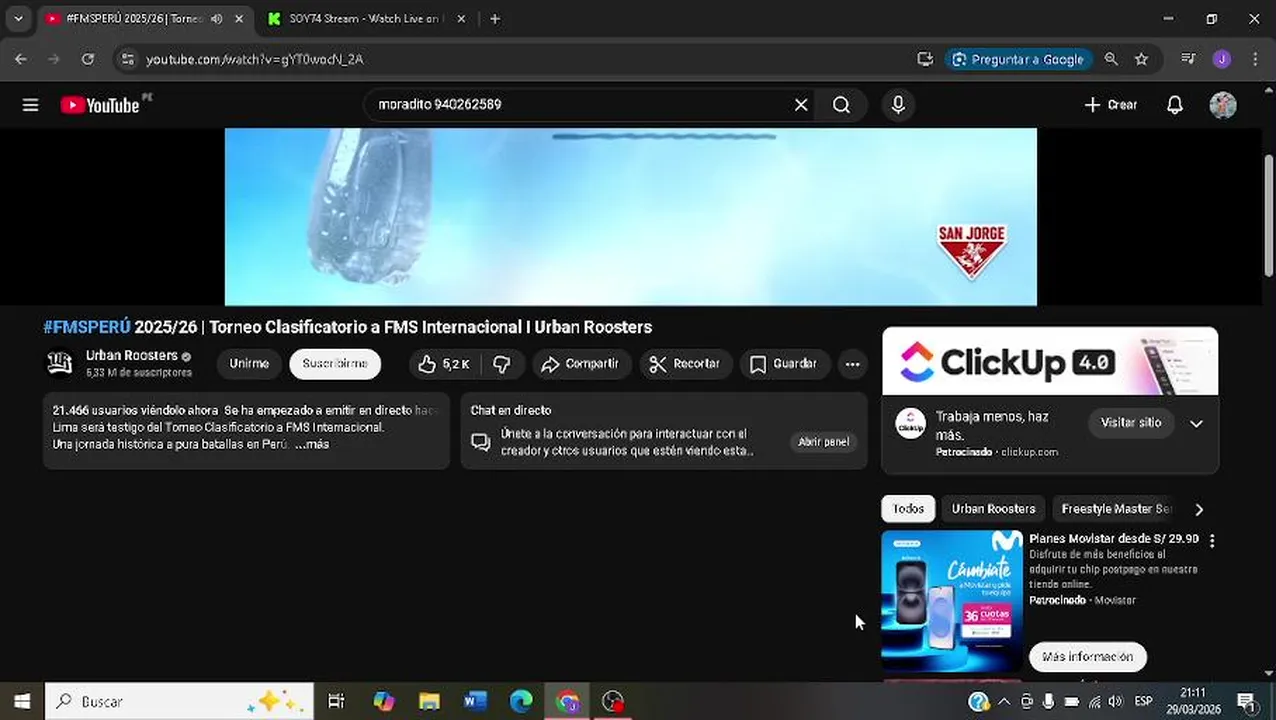
Task: Start voice search with microphone
Action: pyautogui.click(x=898, y=105)
